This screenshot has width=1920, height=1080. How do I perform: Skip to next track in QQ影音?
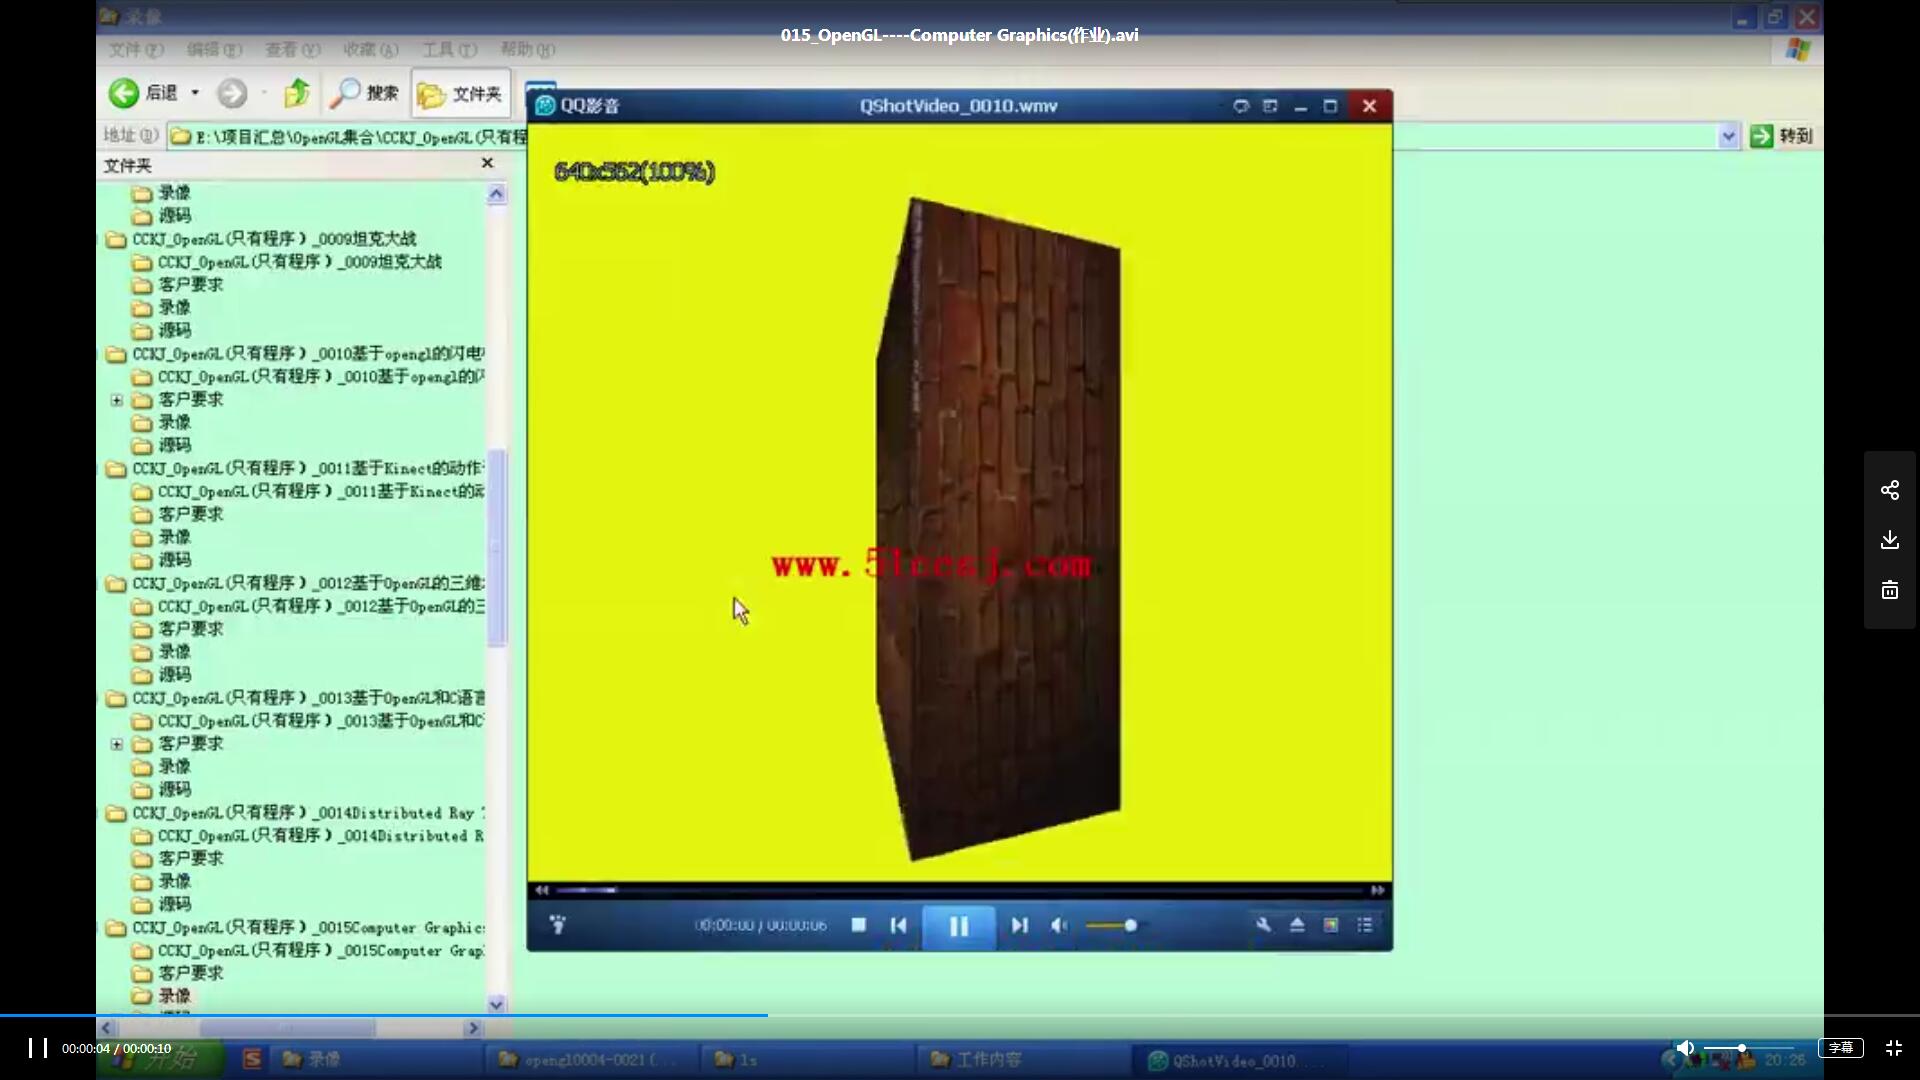[x=1019, y=926]
